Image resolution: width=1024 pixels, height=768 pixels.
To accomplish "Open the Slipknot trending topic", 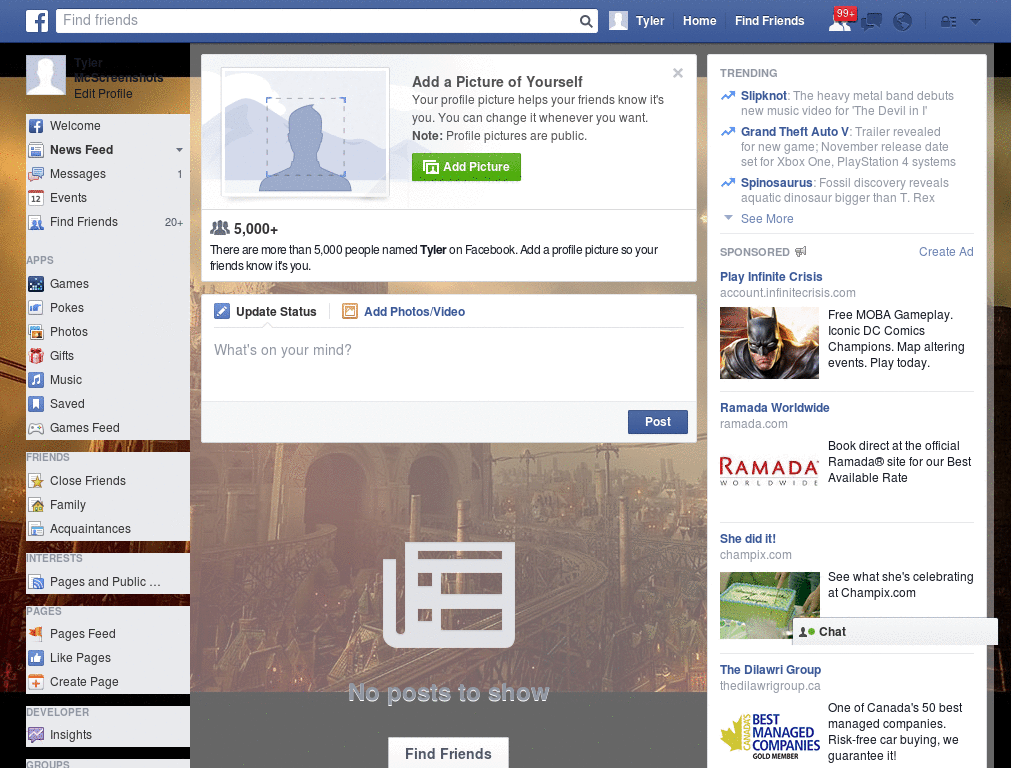I will click(x=763, y=96).
